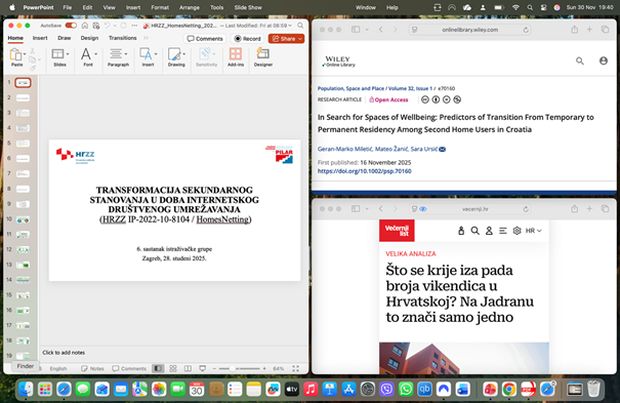Click Wiley search magnifier icon
This screenshot has height=403, width=620.
pos(580,61)
